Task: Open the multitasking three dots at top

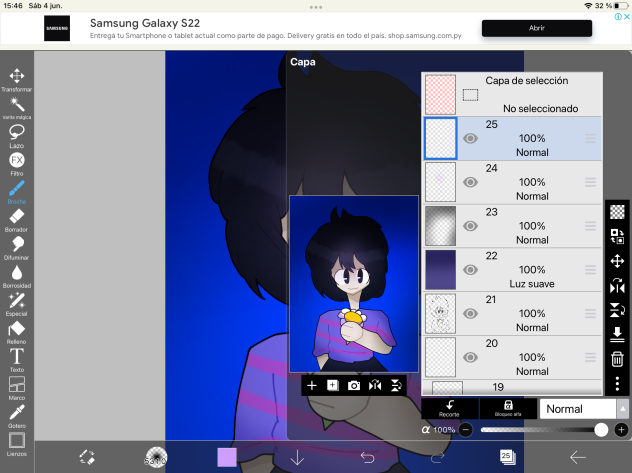Action: 316,7
